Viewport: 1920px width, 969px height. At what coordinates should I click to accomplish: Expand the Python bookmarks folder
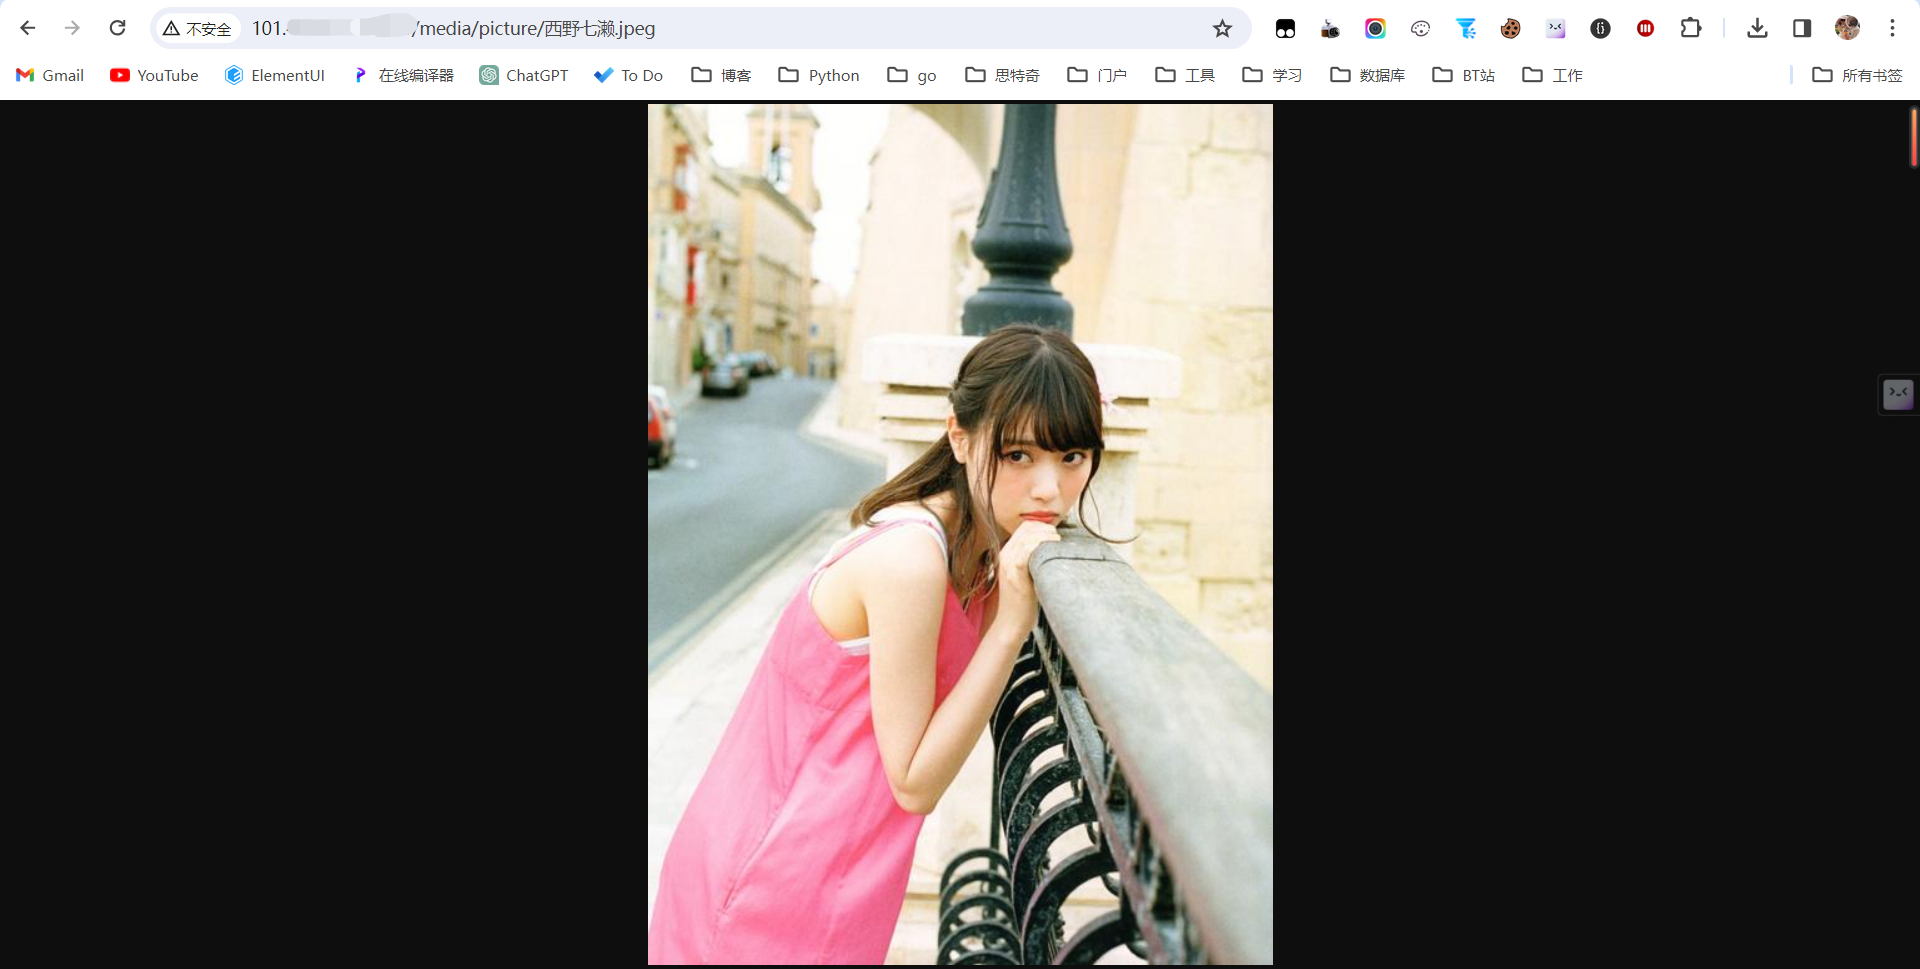coord(819,75)
